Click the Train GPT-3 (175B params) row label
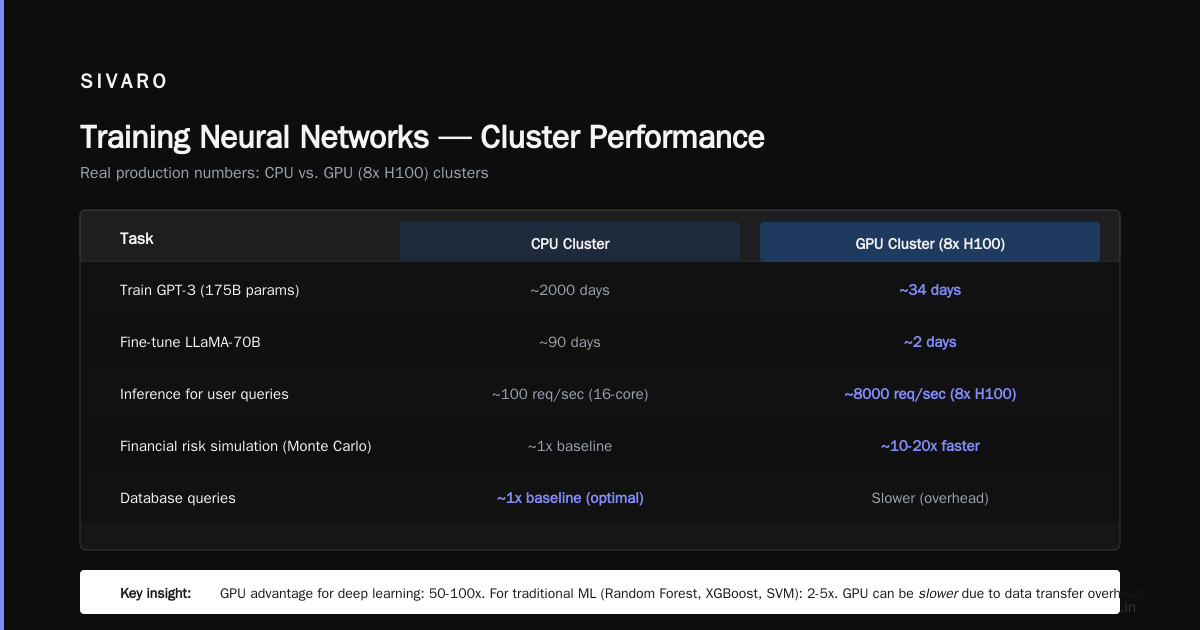The width and height of the screenshot is (1200, 630). (209, 290)
